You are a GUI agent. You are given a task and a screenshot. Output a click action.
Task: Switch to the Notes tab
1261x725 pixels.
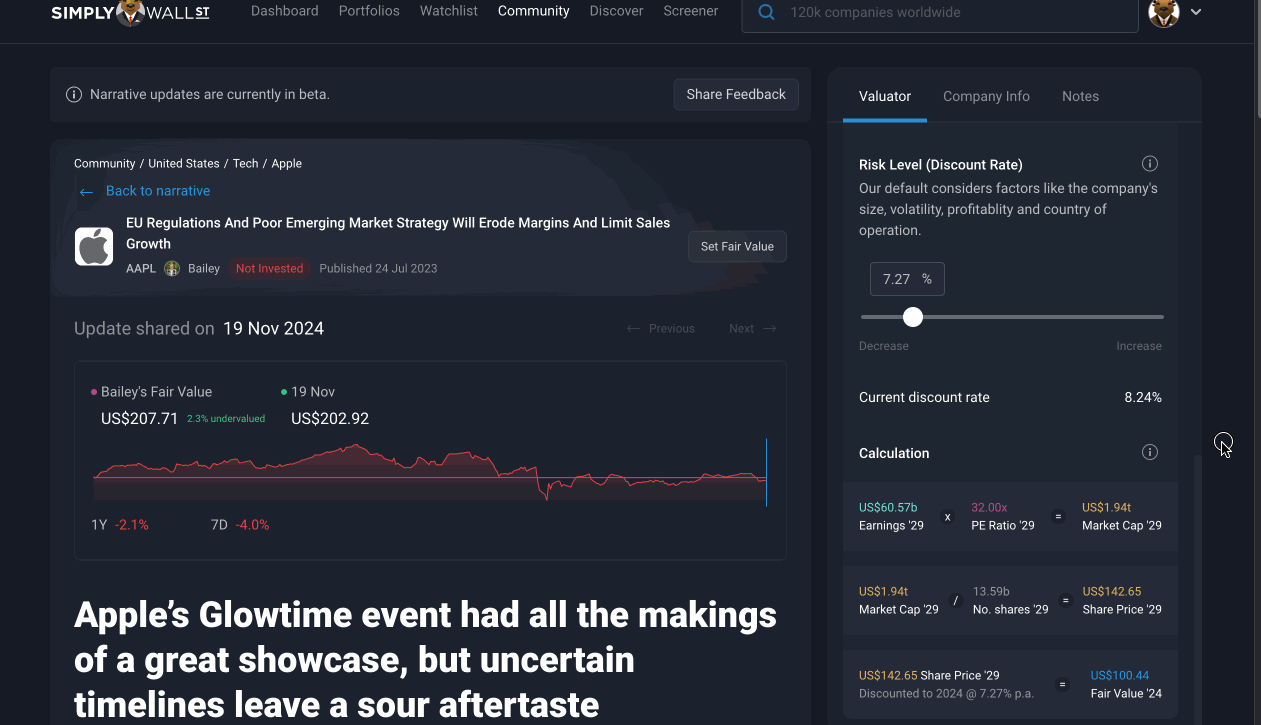[x=1080, y=96]
